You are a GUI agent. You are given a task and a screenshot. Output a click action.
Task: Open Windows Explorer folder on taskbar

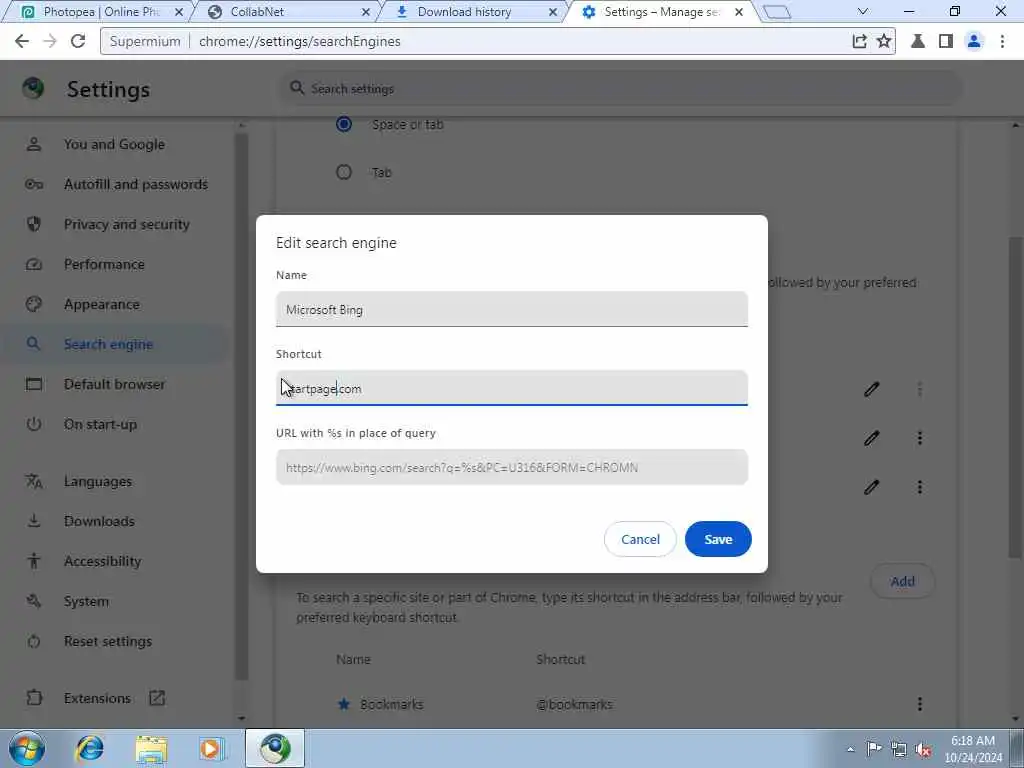pyautogui.click(x=152, y=748)
